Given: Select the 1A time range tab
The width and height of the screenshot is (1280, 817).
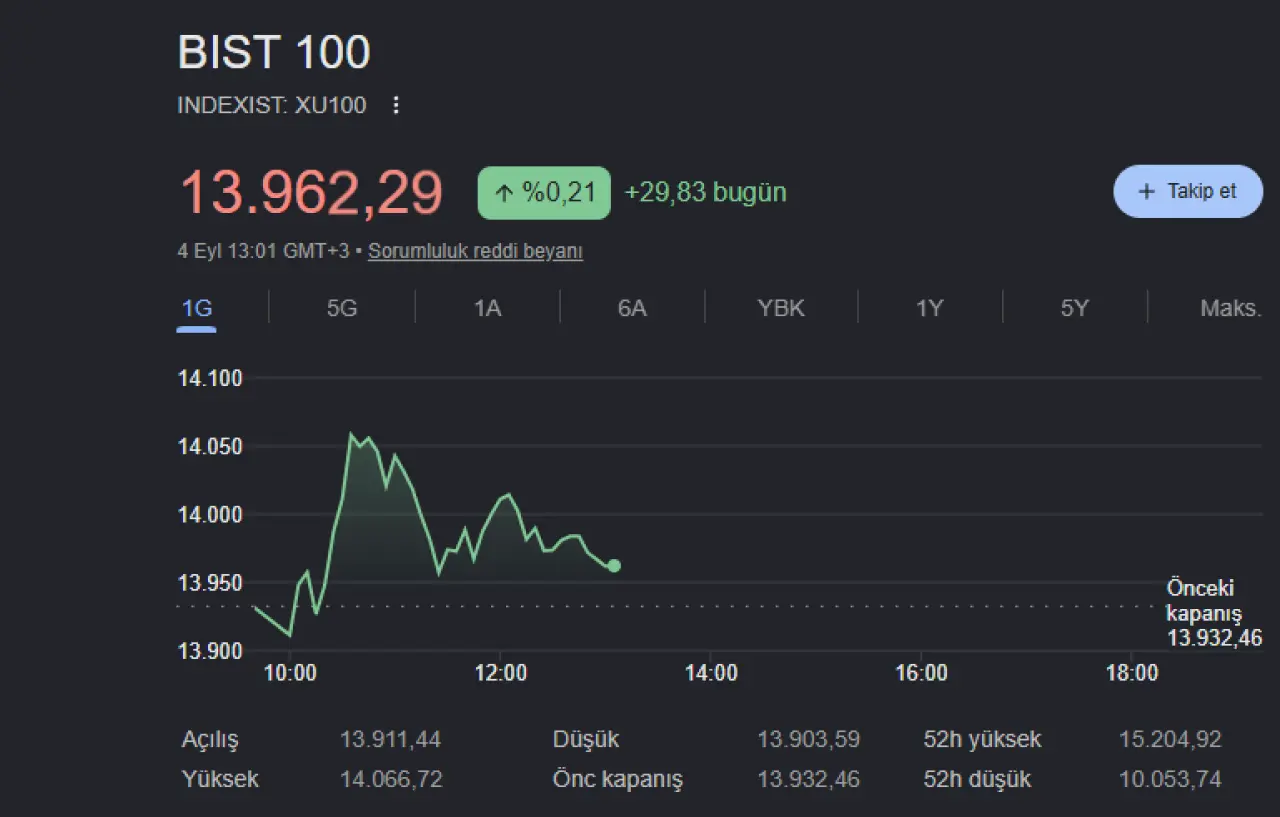Looking at the screenshot, I should point(487,308).
